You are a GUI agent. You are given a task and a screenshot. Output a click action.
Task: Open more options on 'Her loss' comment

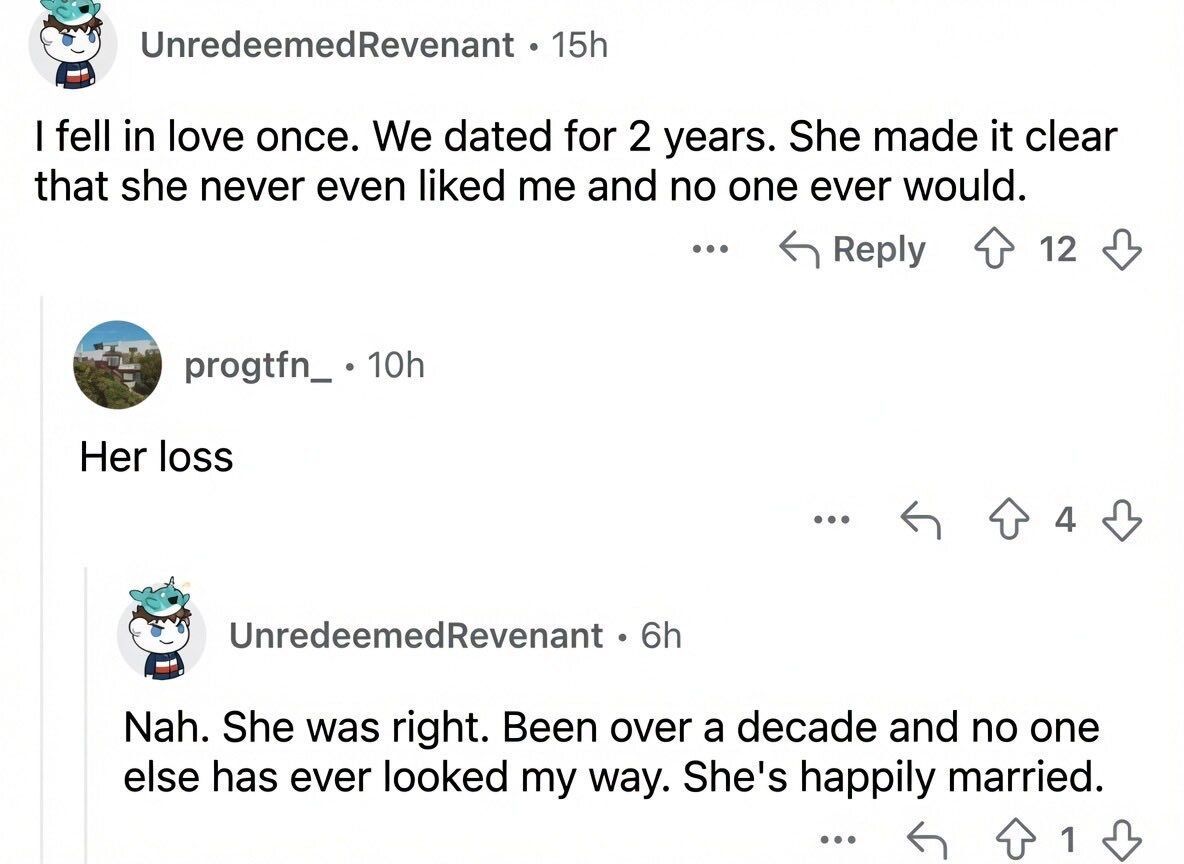tap(831, 520)
